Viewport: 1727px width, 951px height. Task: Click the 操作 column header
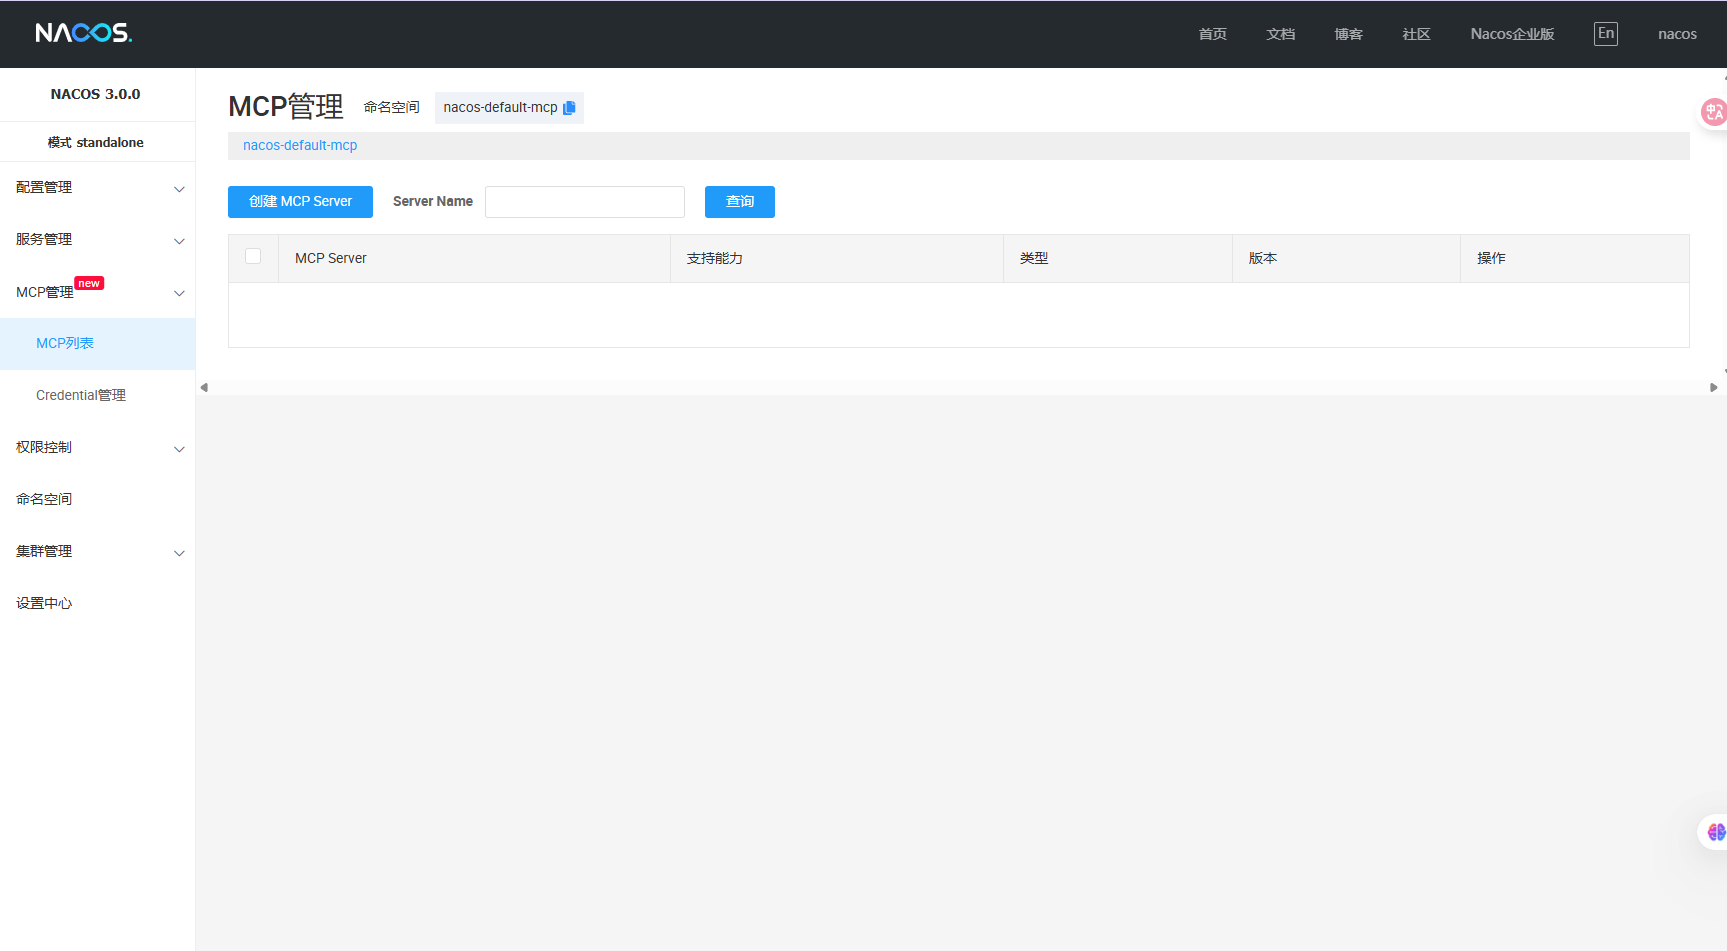(x=1575, y=258)
